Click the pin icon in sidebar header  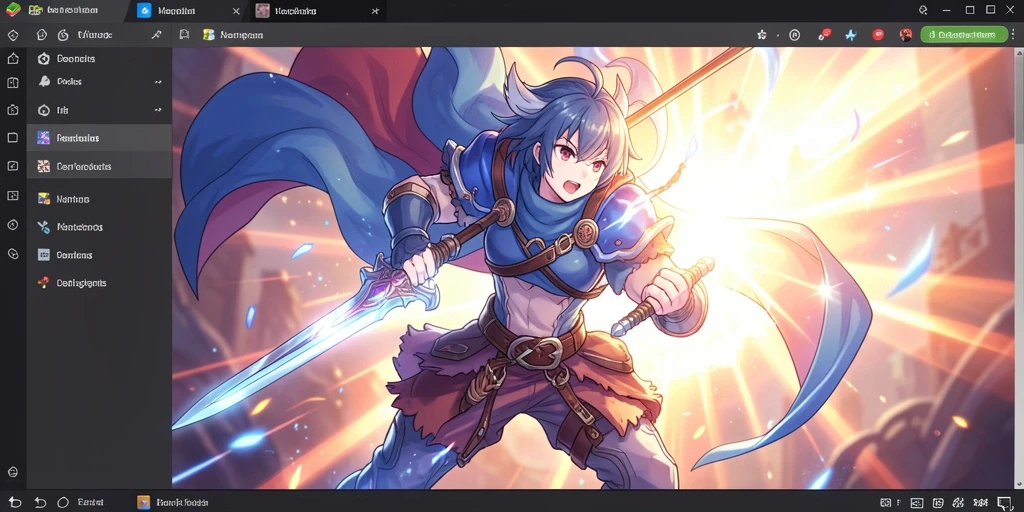point(156,35)
